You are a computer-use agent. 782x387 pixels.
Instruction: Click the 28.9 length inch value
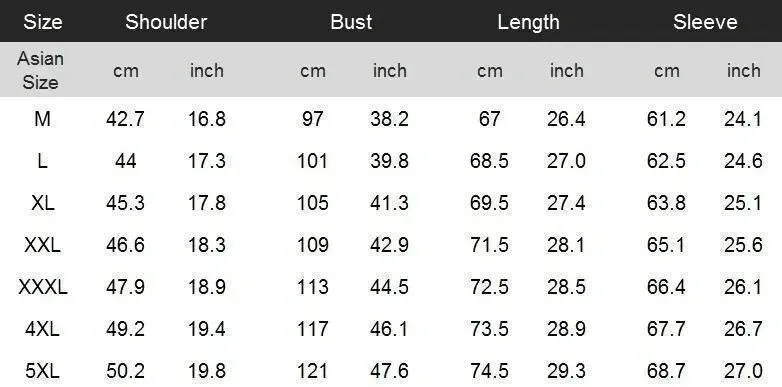[x=566, y=329]
